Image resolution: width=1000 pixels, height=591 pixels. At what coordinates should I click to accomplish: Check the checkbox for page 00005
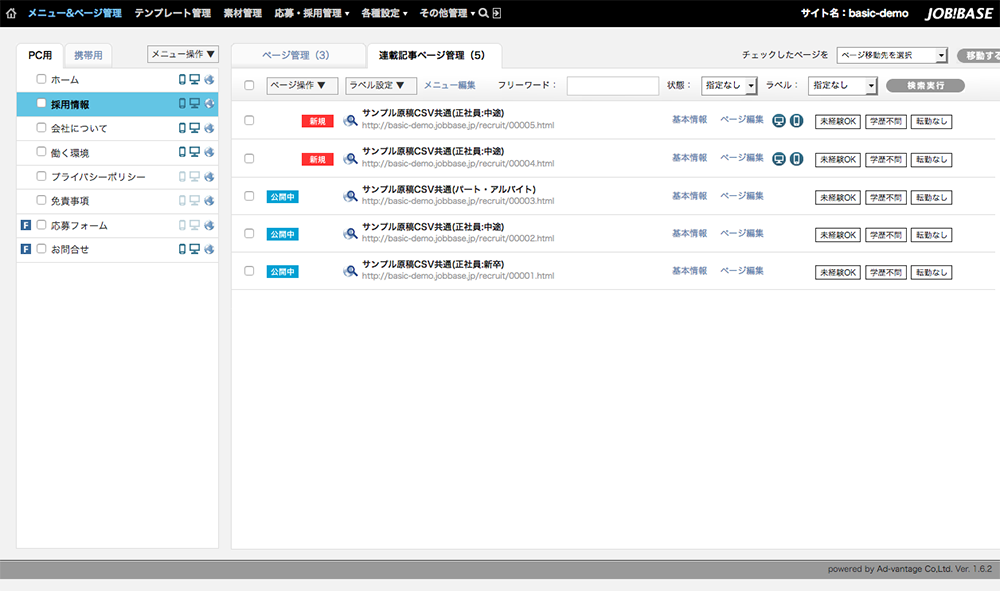click(249, 120)
